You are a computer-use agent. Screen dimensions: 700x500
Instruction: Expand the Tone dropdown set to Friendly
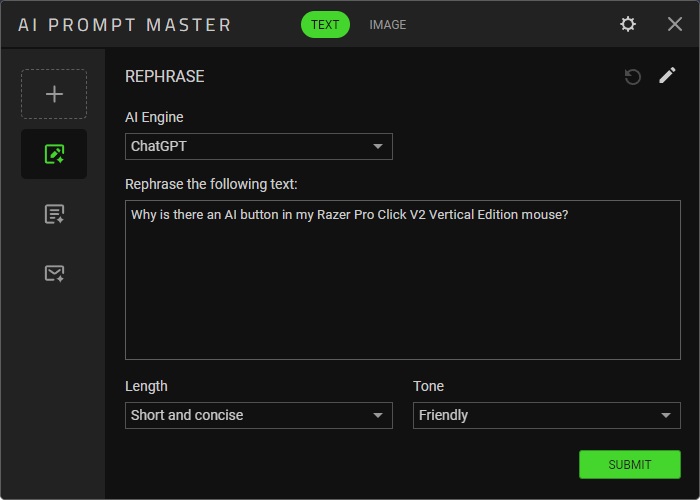pos(546,415)
